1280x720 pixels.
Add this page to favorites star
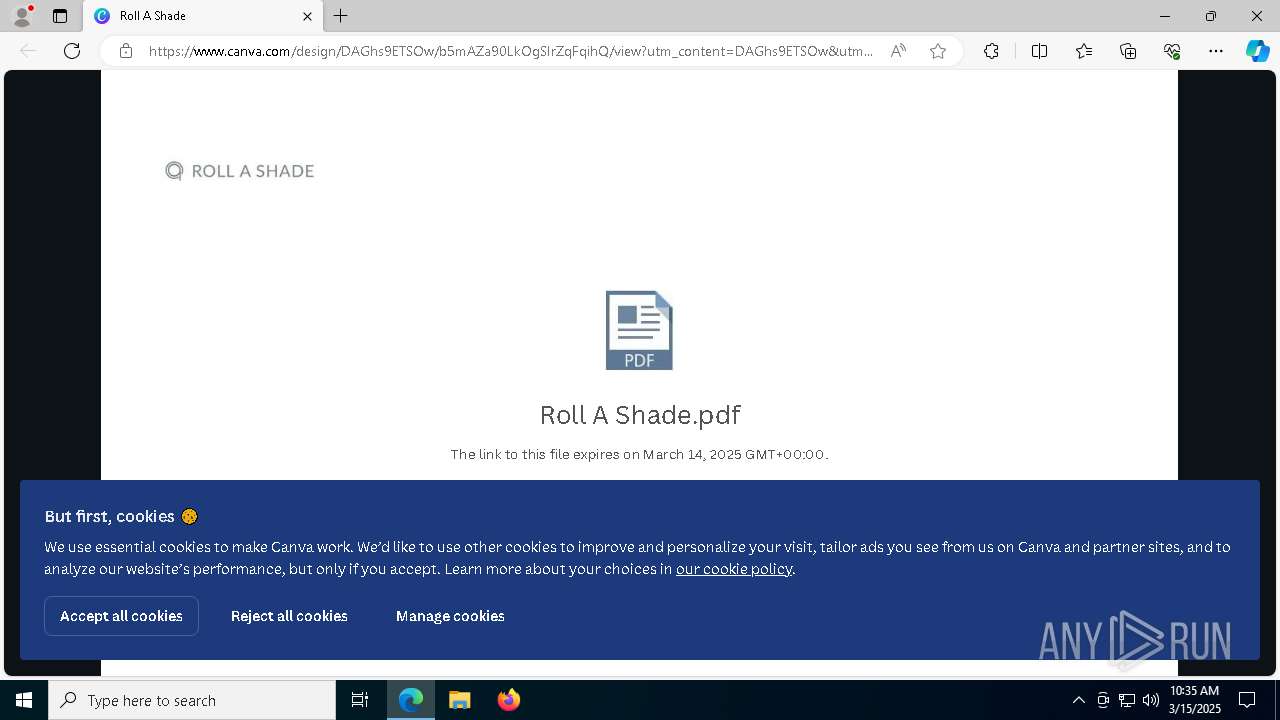click(x=938, y=51)
